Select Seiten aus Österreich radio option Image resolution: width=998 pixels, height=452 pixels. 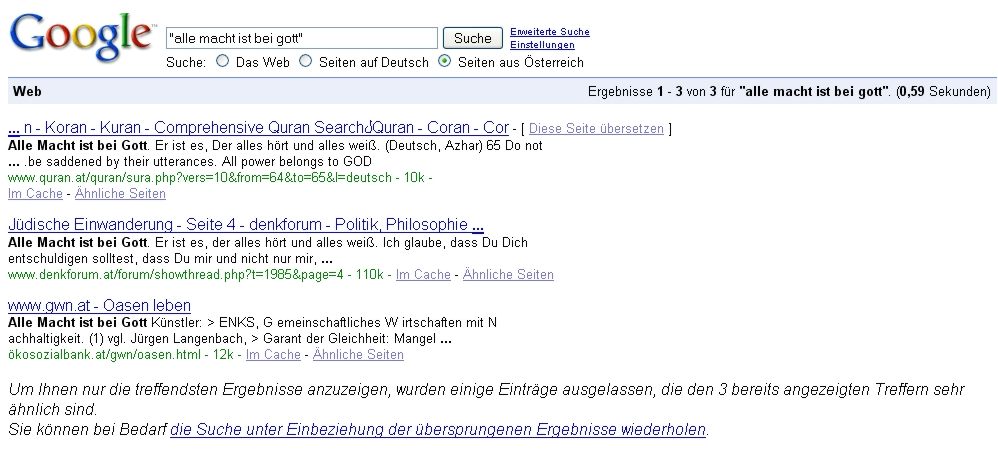point(445,62)
